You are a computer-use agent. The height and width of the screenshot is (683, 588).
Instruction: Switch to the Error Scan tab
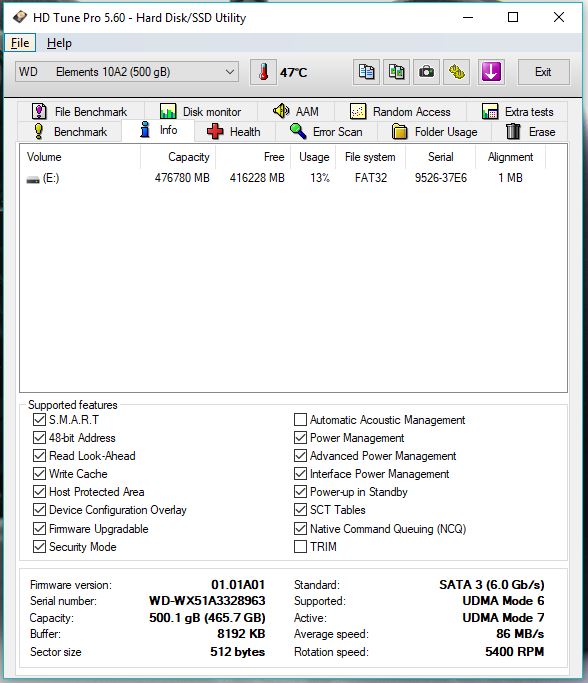tap(326, 132)
